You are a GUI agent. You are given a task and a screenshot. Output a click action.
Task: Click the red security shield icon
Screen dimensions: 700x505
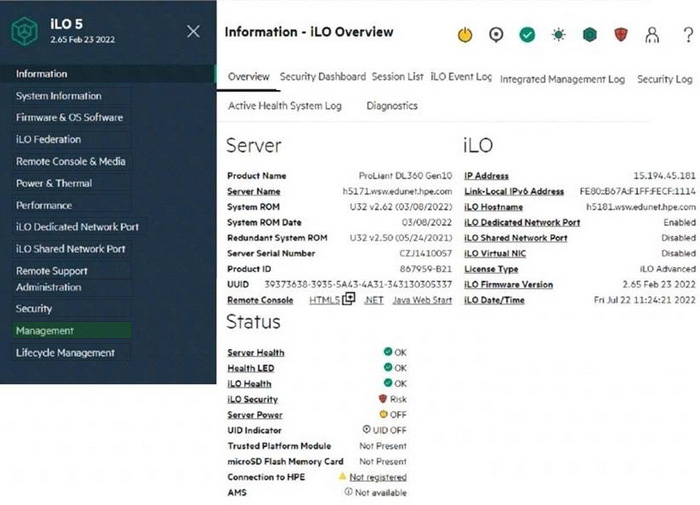click(620, 35)
